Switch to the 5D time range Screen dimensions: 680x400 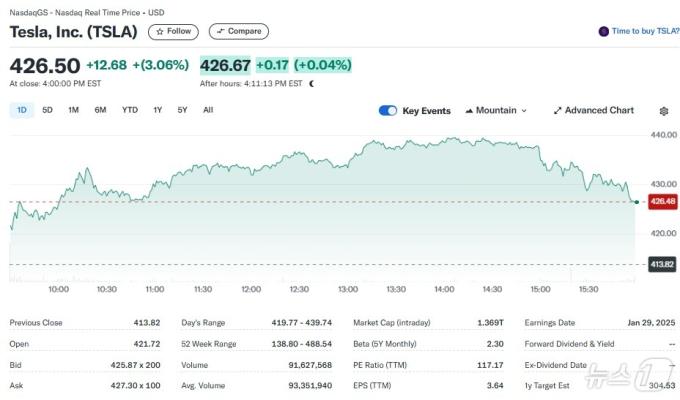47,110
